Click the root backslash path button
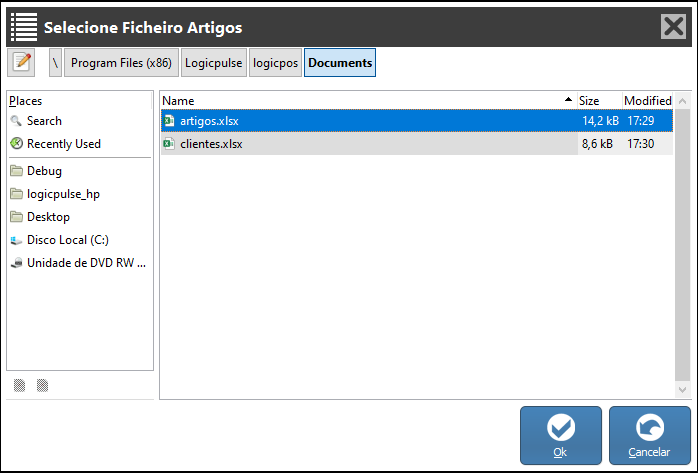The image size is (698, 473). tap(56, 63)
